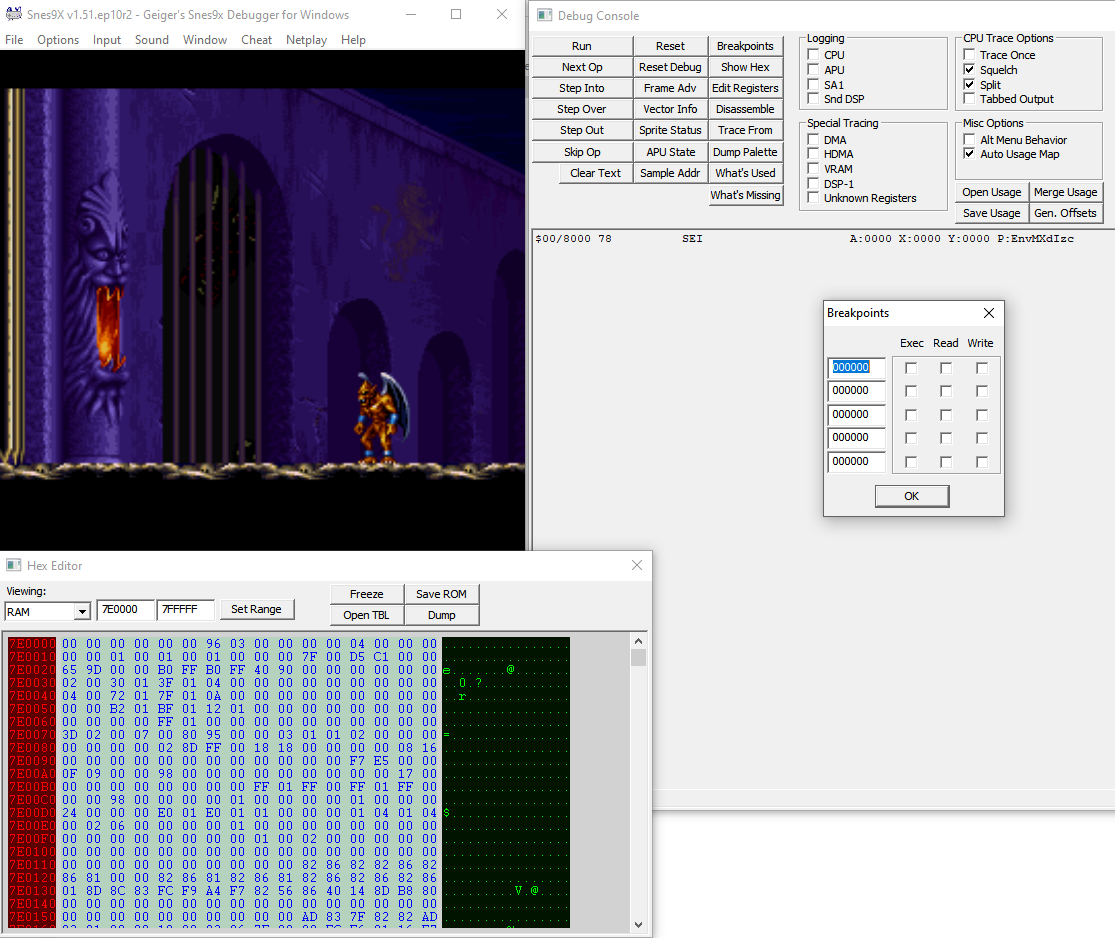Screen dimensions: 1115x938
Task: Open the Netplay menu
Action: (x=306, y=40)
